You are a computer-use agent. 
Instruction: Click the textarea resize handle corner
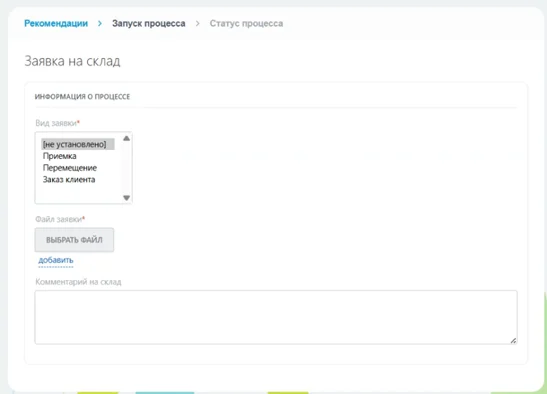click(x=513, y=340)
